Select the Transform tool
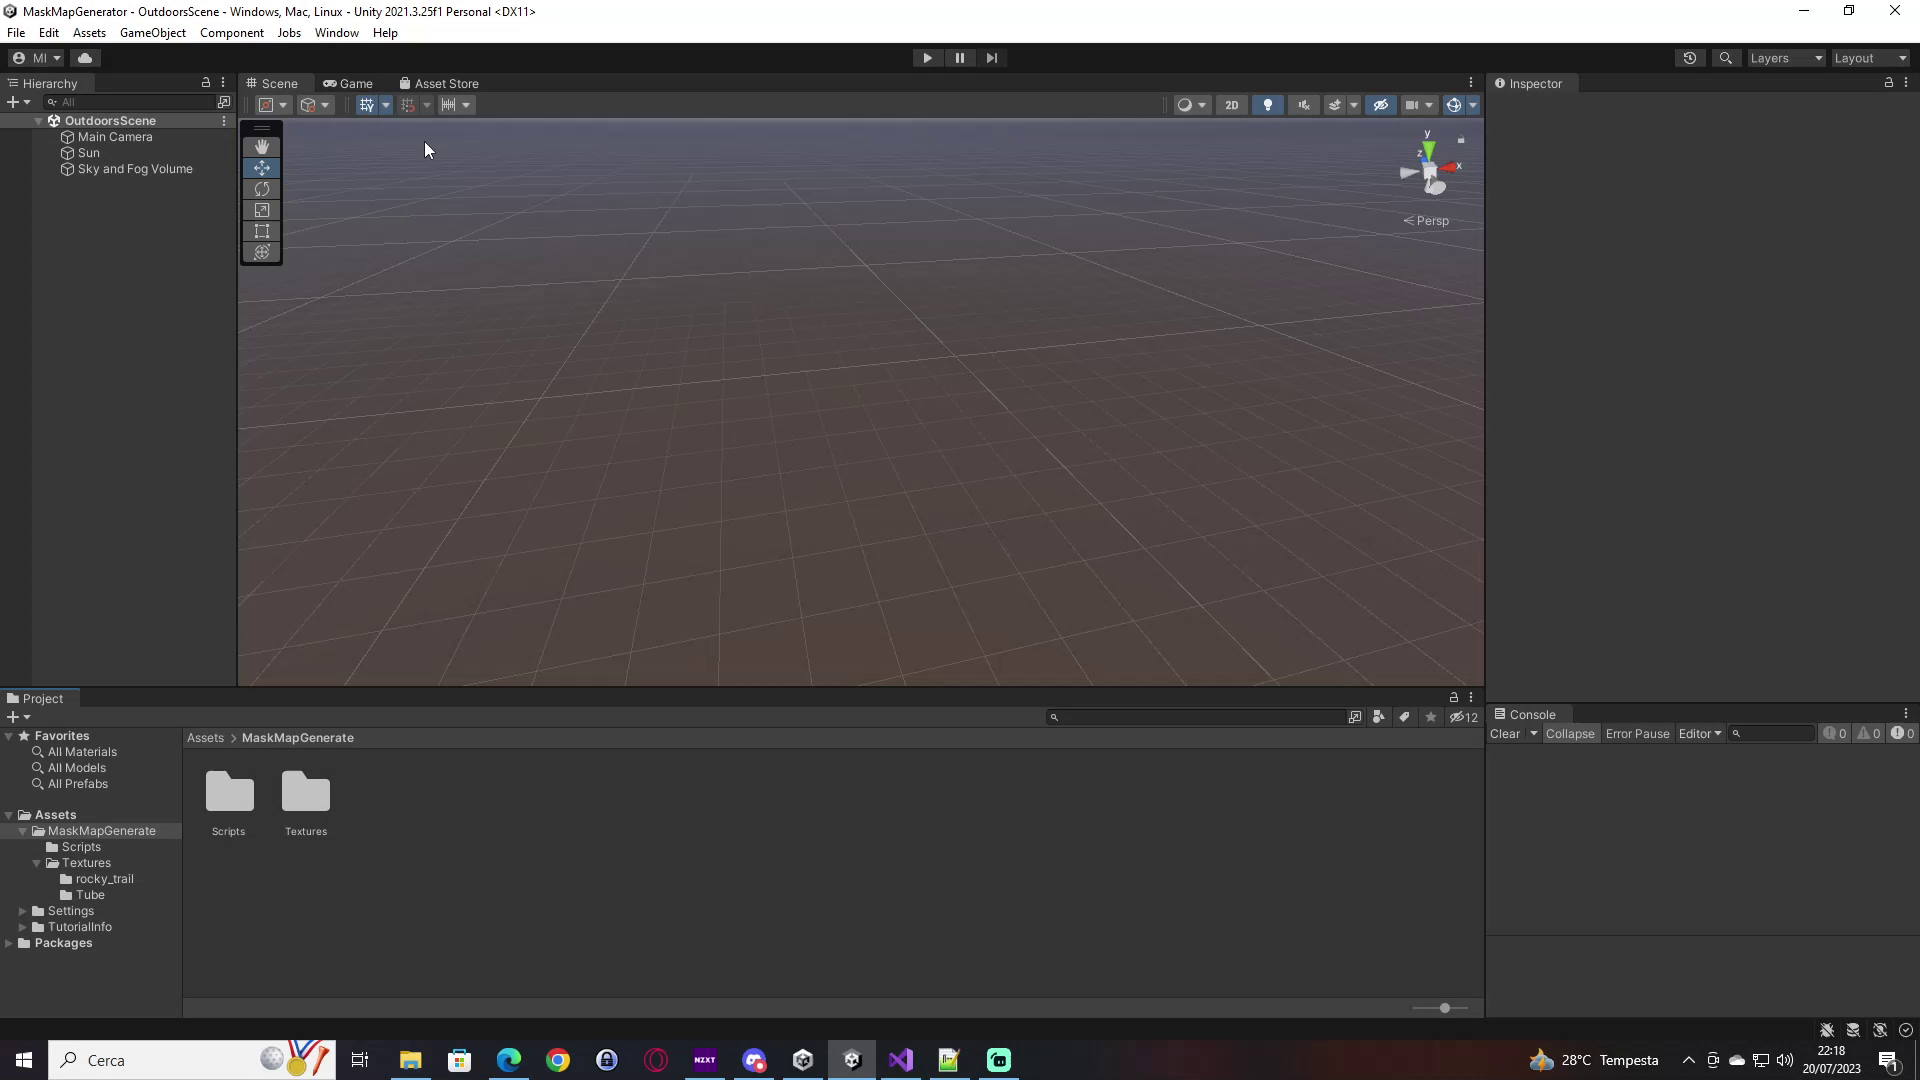 pos(262,252)
